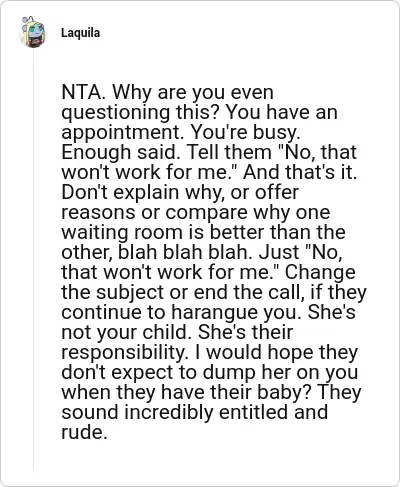Click the line 'sound incredibly entitled and'
The height and width of the screenshot is (487, 400).
(x=194, y=412)
